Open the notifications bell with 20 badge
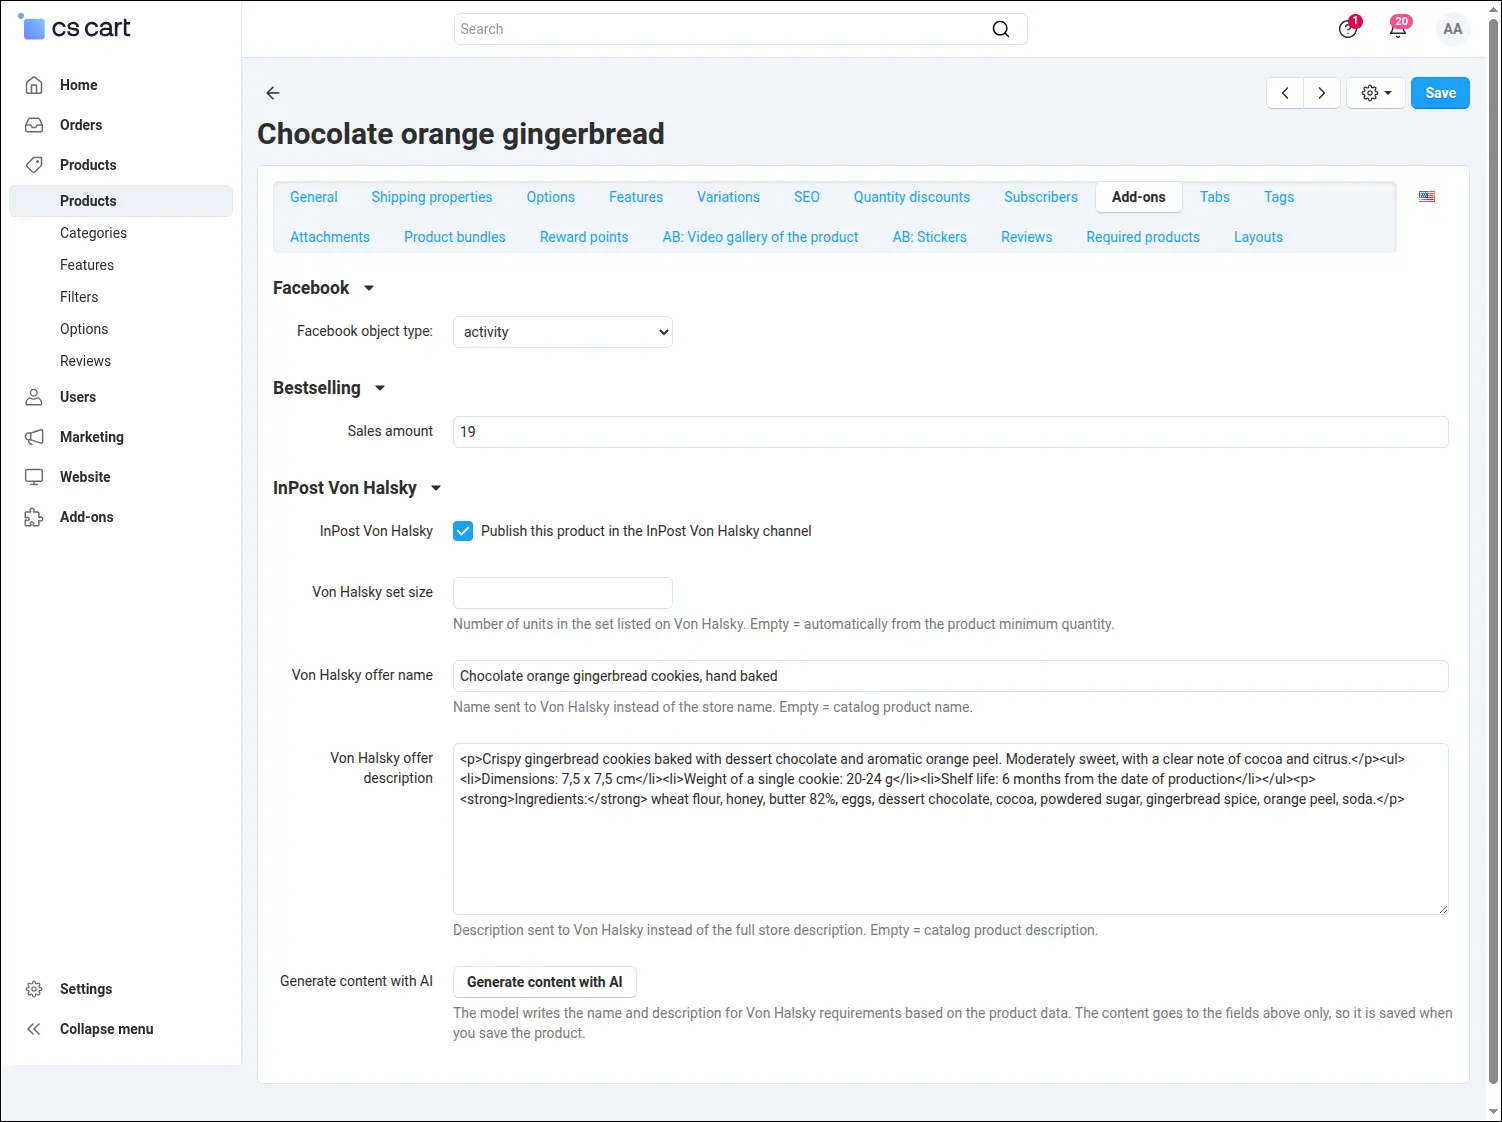This screenshot has width=1502, height=1122. [1399, 28]
